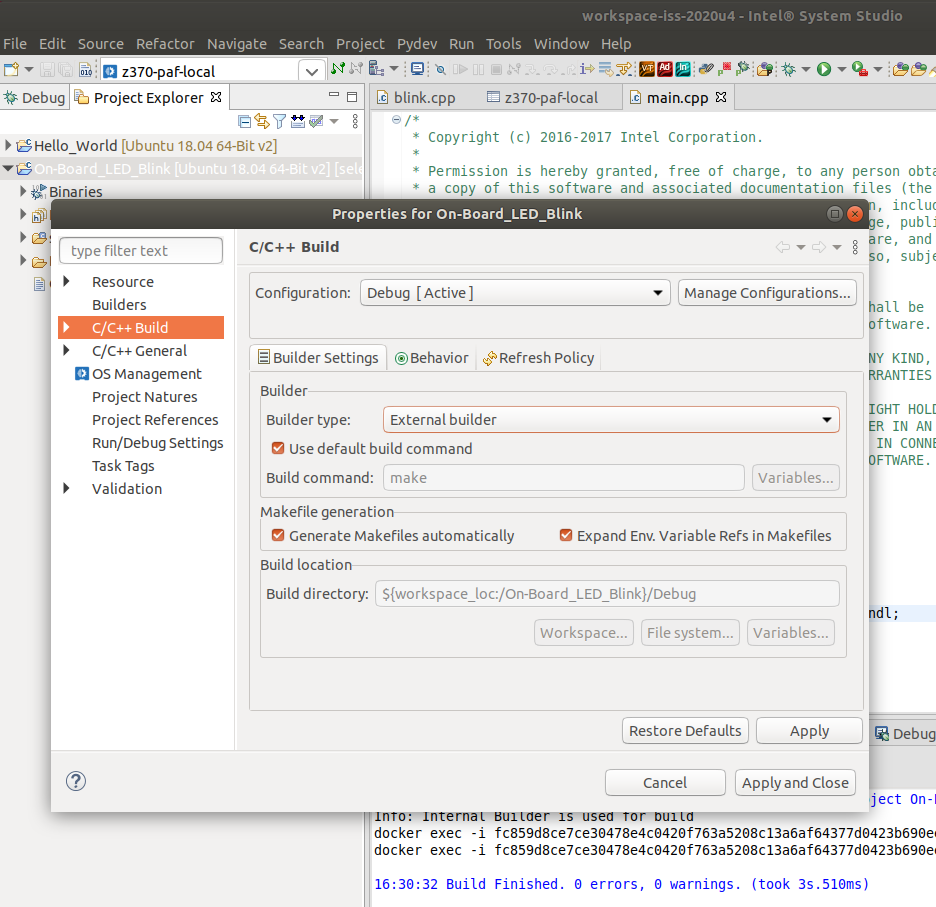Click the filter funnel icon in Project Explorer
This screenshot has width=936, height=907.
(x=280, y=121)
